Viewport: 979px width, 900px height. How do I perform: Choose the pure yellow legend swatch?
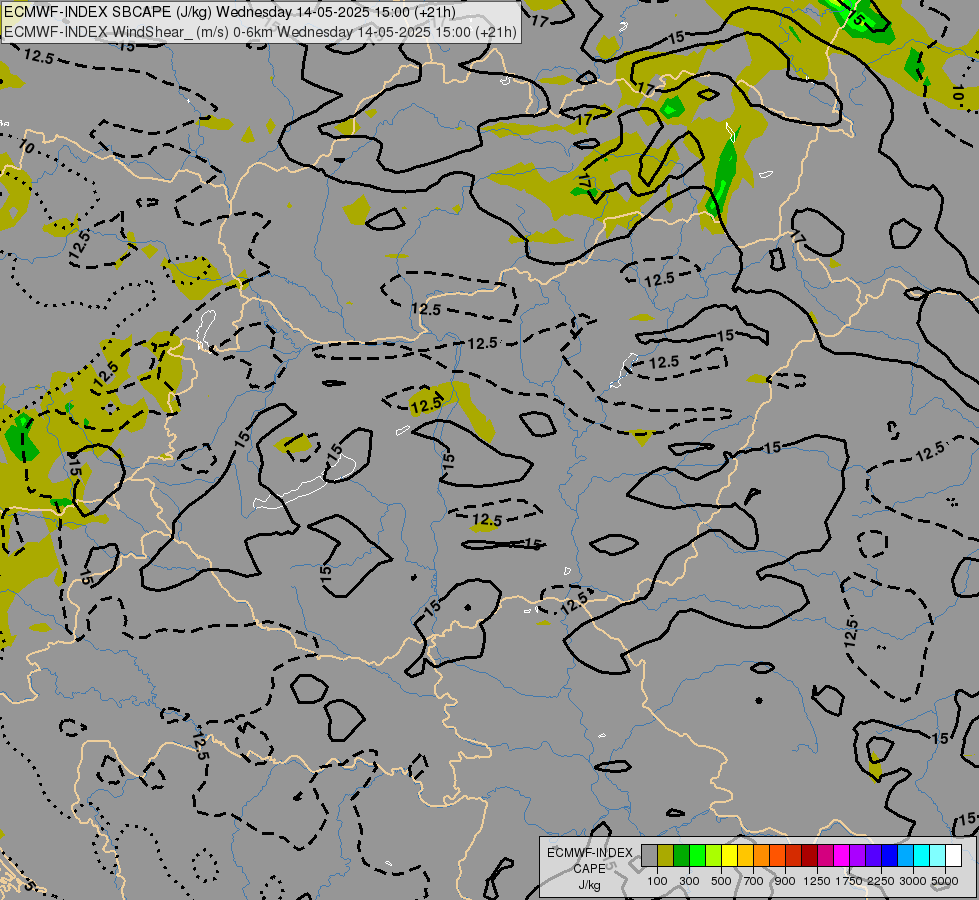point(729,855)
